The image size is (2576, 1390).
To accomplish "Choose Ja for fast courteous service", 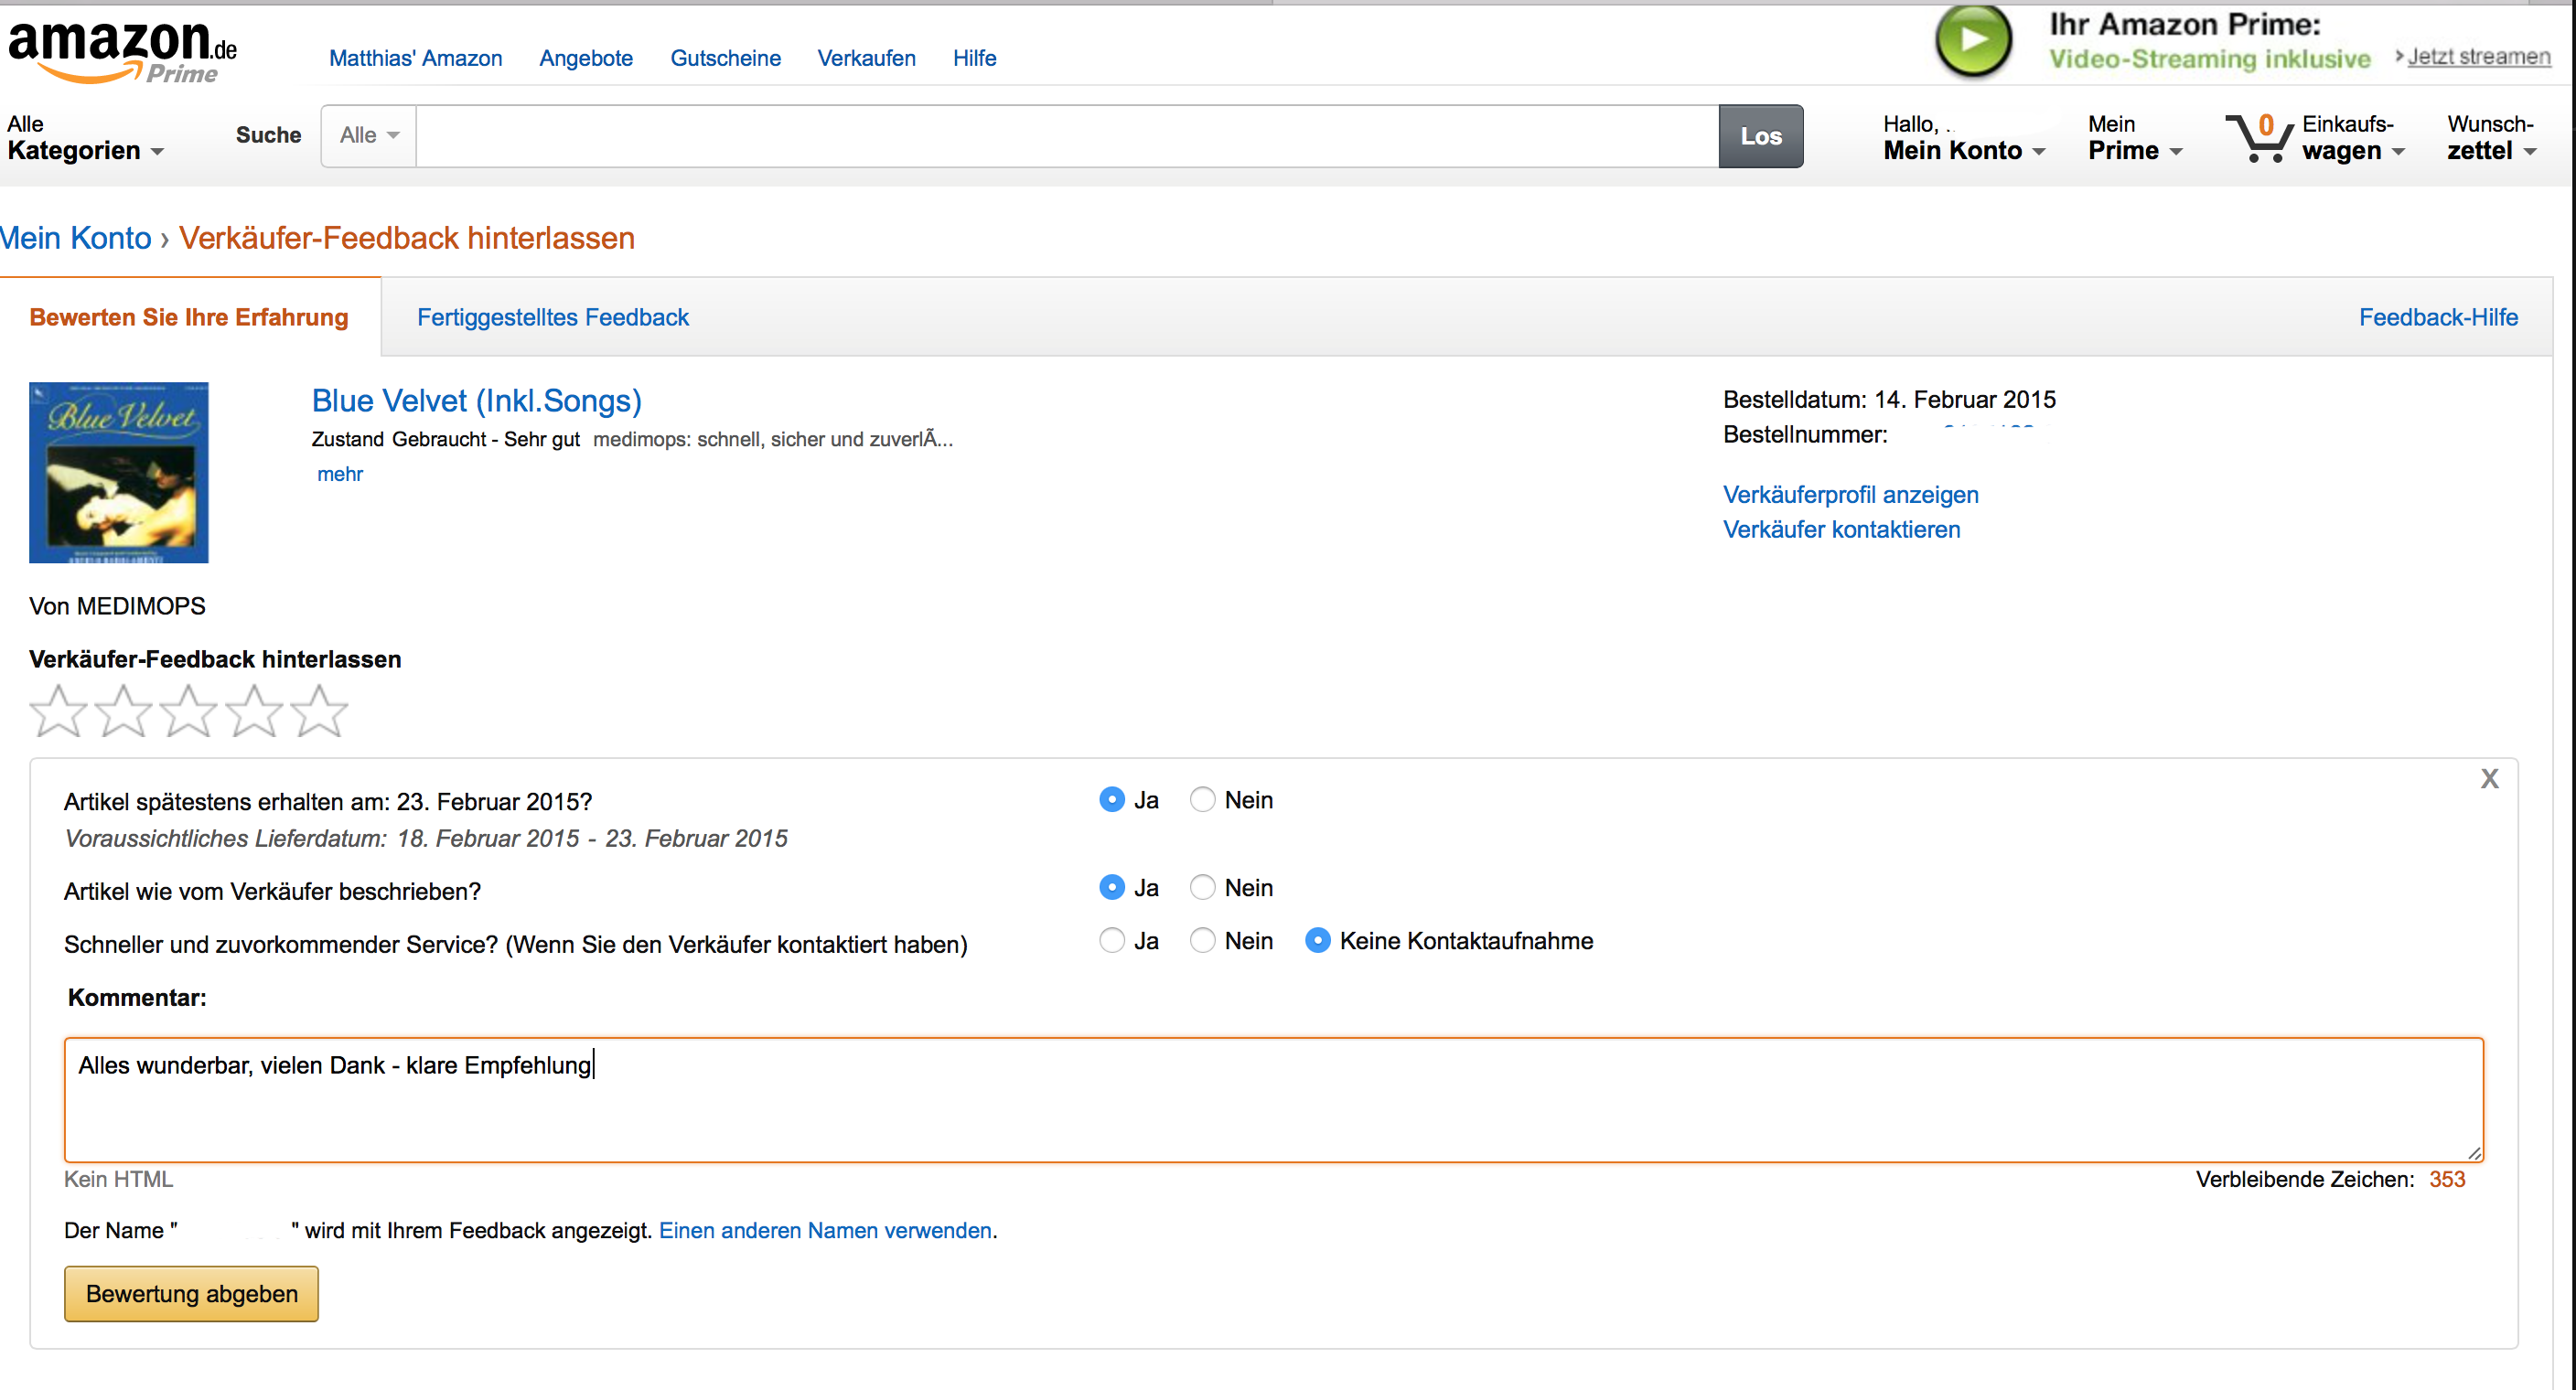I will point(1111,941).
